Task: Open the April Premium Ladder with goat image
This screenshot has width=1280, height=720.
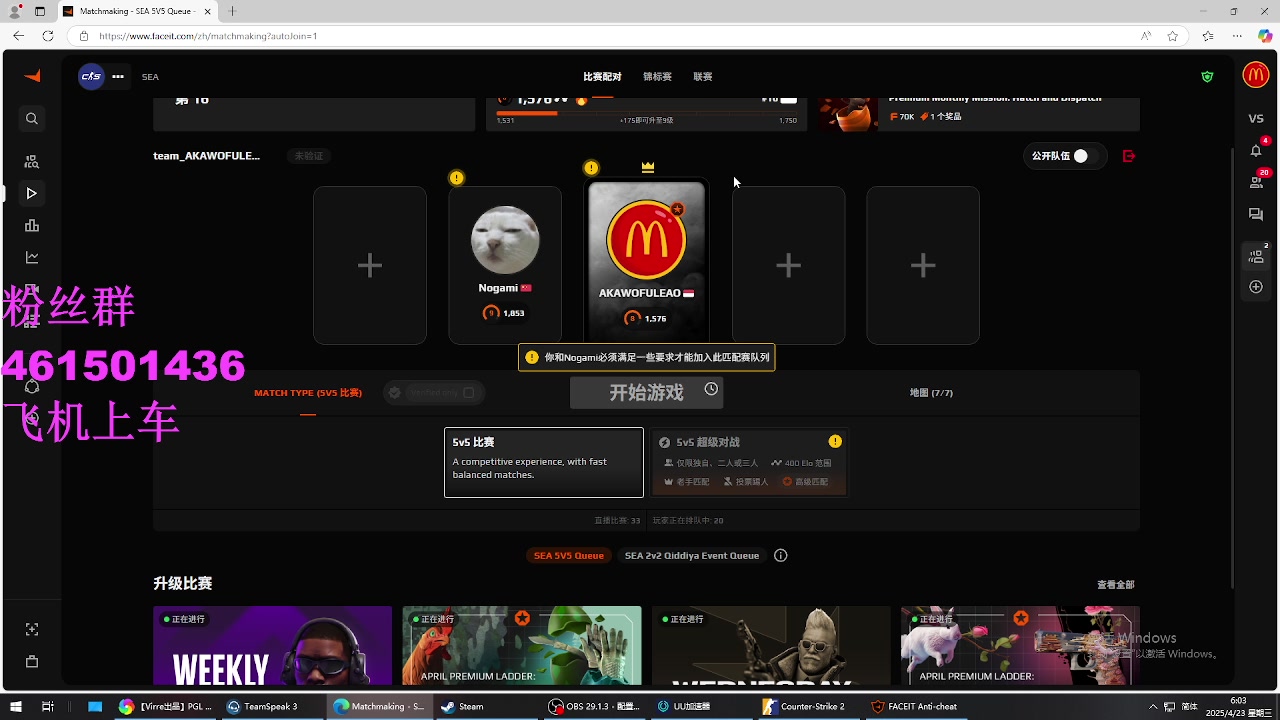Action: coord(1020,645)
